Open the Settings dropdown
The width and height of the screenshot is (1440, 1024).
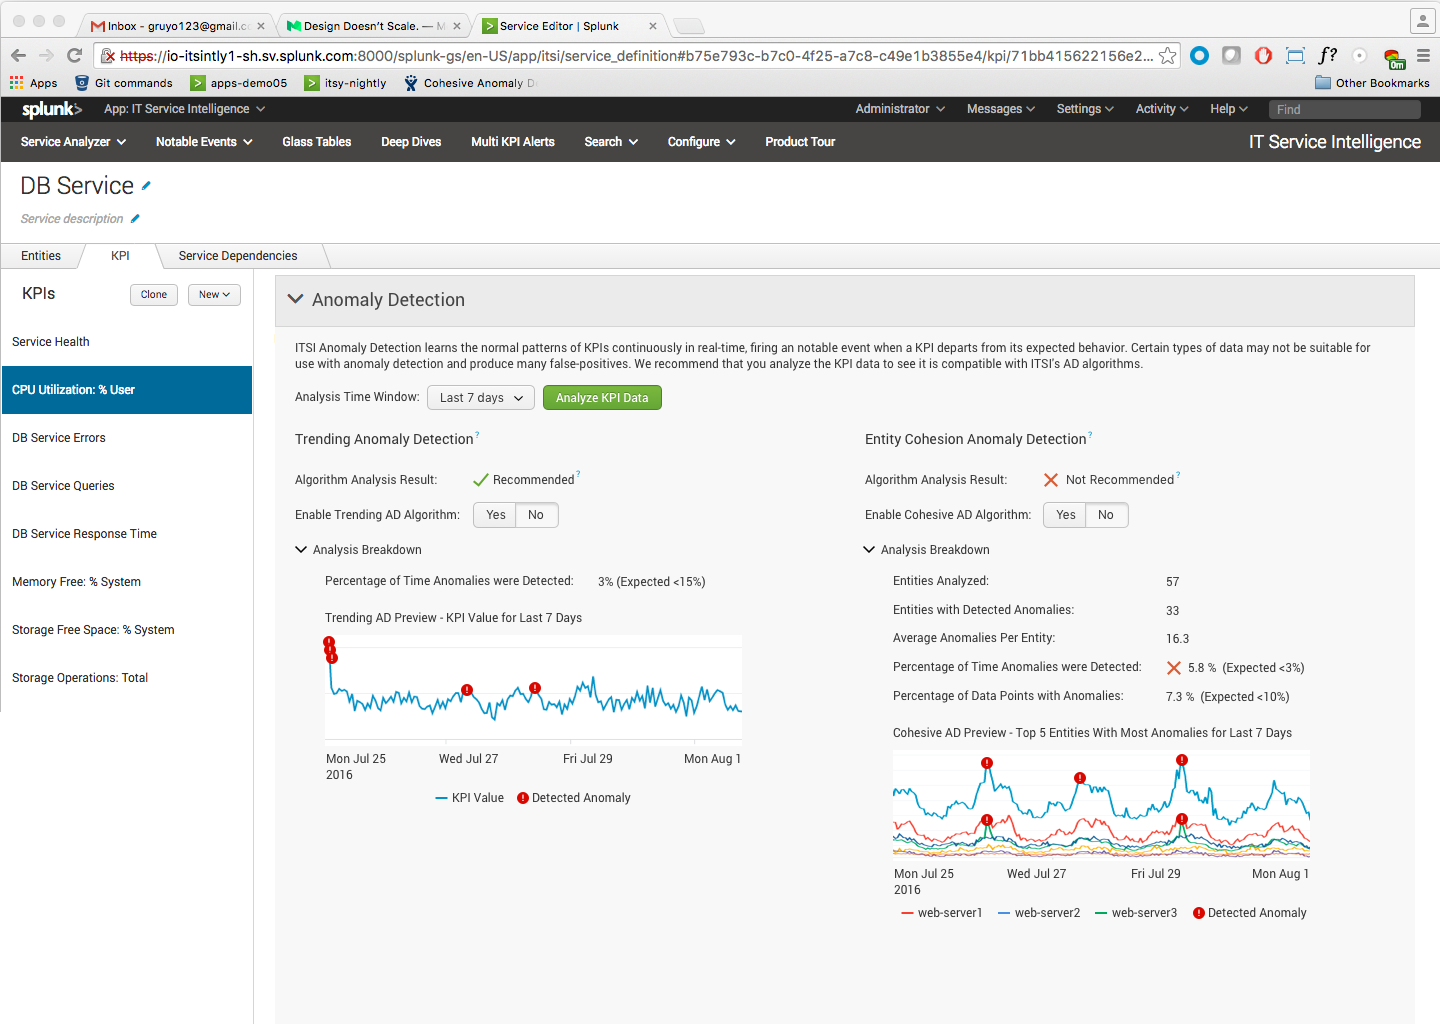pyautogui.click(x=1085, y=109)
